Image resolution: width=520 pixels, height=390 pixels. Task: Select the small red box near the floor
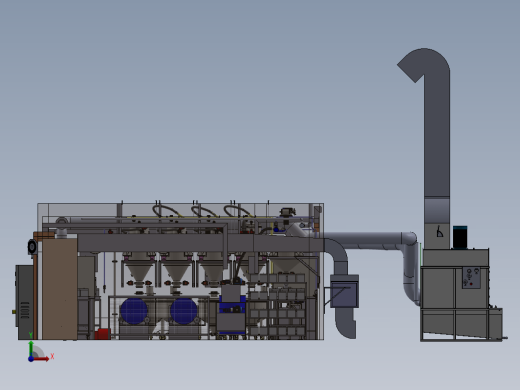(103, 334)
